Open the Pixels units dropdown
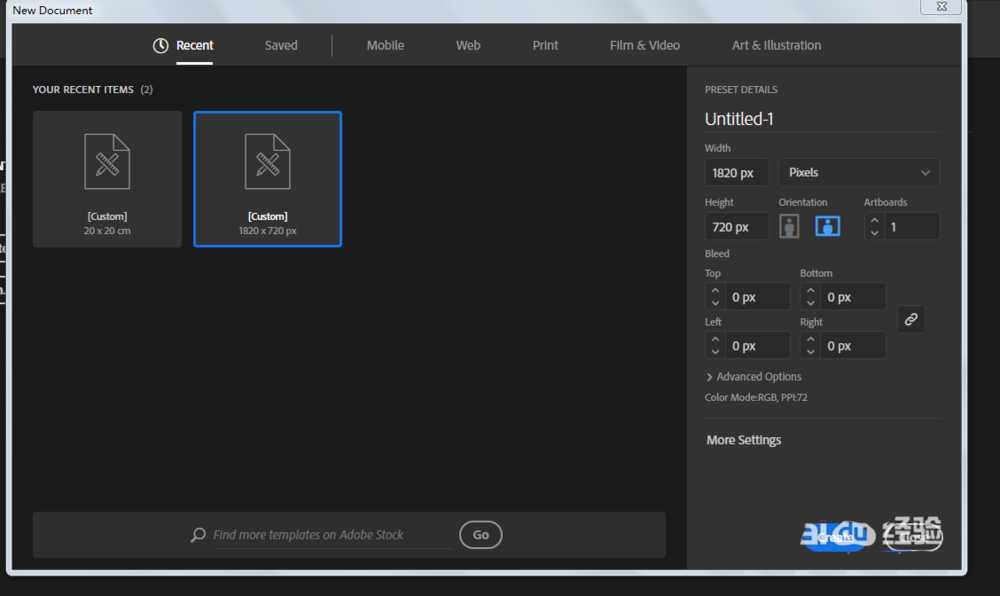 (858, 172)
